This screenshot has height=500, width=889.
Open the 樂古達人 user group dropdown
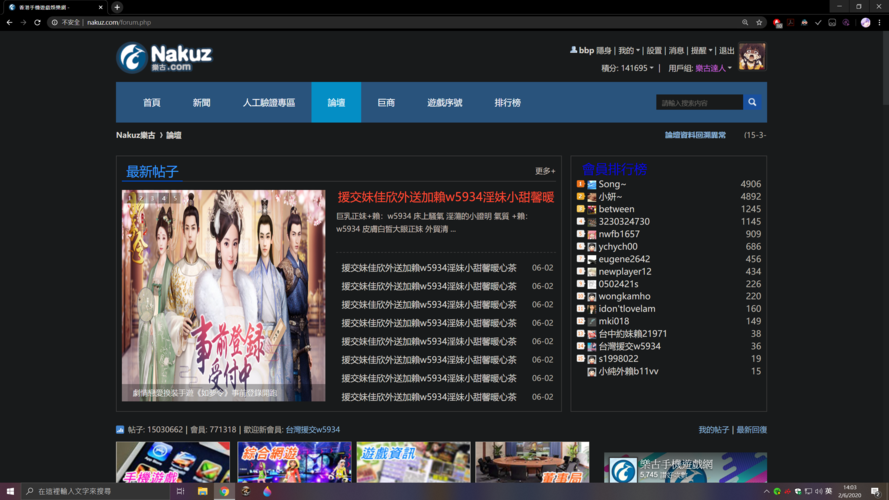pos(714,68)
